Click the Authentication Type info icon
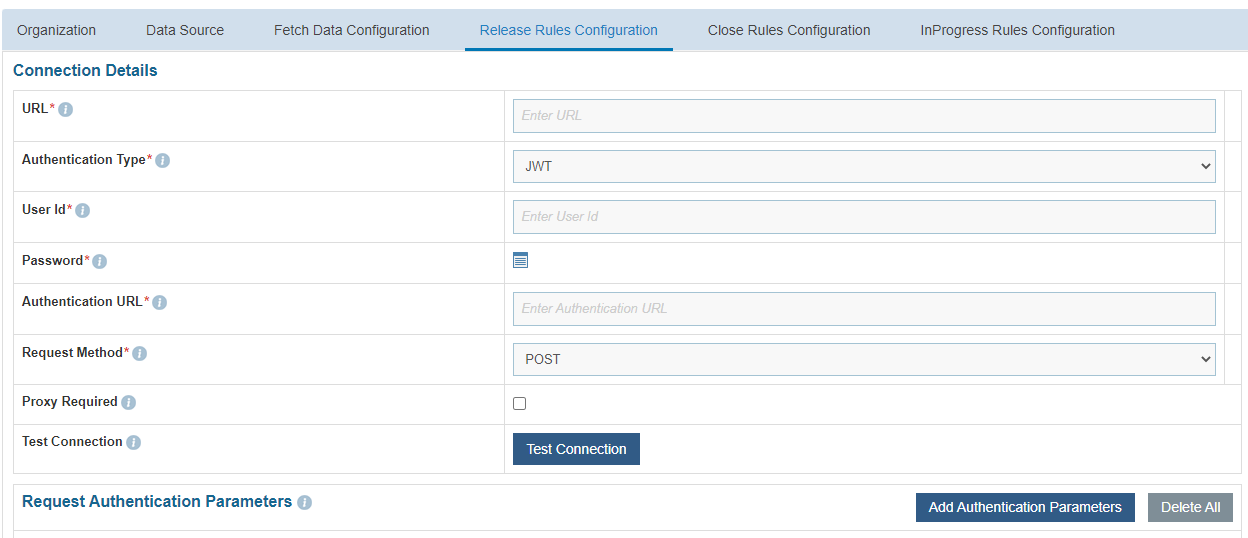The image size is (1248, 538). point(163,160)
